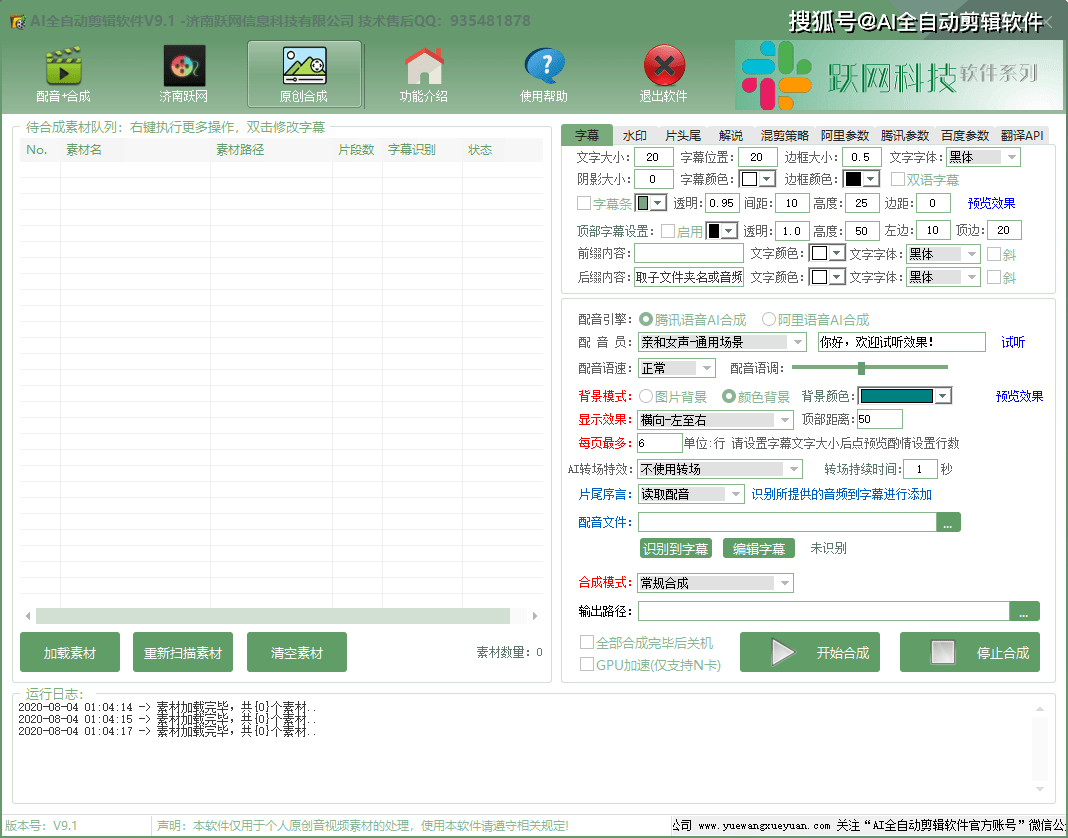Expand the 显示效果 横向-左至右 dropdown
The width and height of the screenshot is (1068, 838).
pos(715,420)
